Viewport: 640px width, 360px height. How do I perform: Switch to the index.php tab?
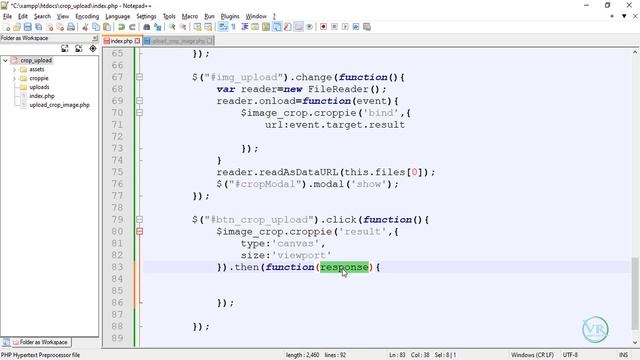point(121,41)
